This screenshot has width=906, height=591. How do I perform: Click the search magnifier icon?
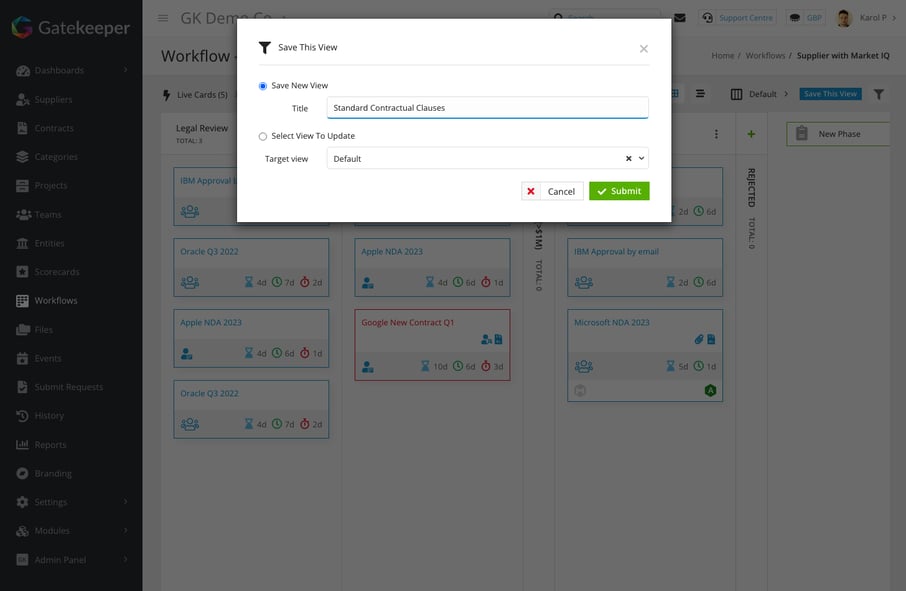(557, 18)
